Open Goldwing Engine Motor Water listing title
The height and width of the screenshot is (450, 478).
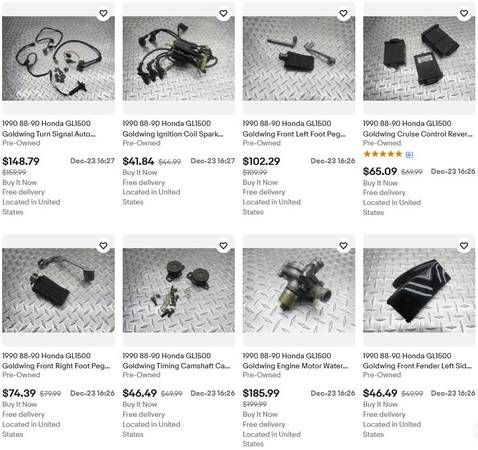tap(295, 361)
